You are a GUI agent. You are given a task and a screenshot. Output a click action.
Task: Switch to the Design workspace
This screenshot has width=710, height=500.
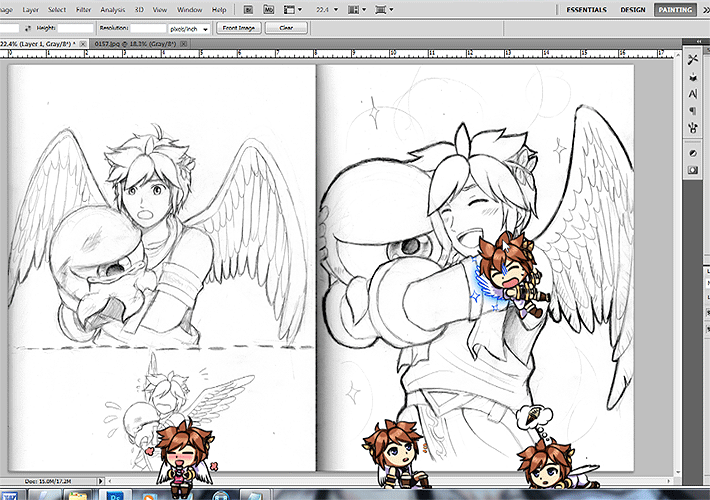coord(633,10)
